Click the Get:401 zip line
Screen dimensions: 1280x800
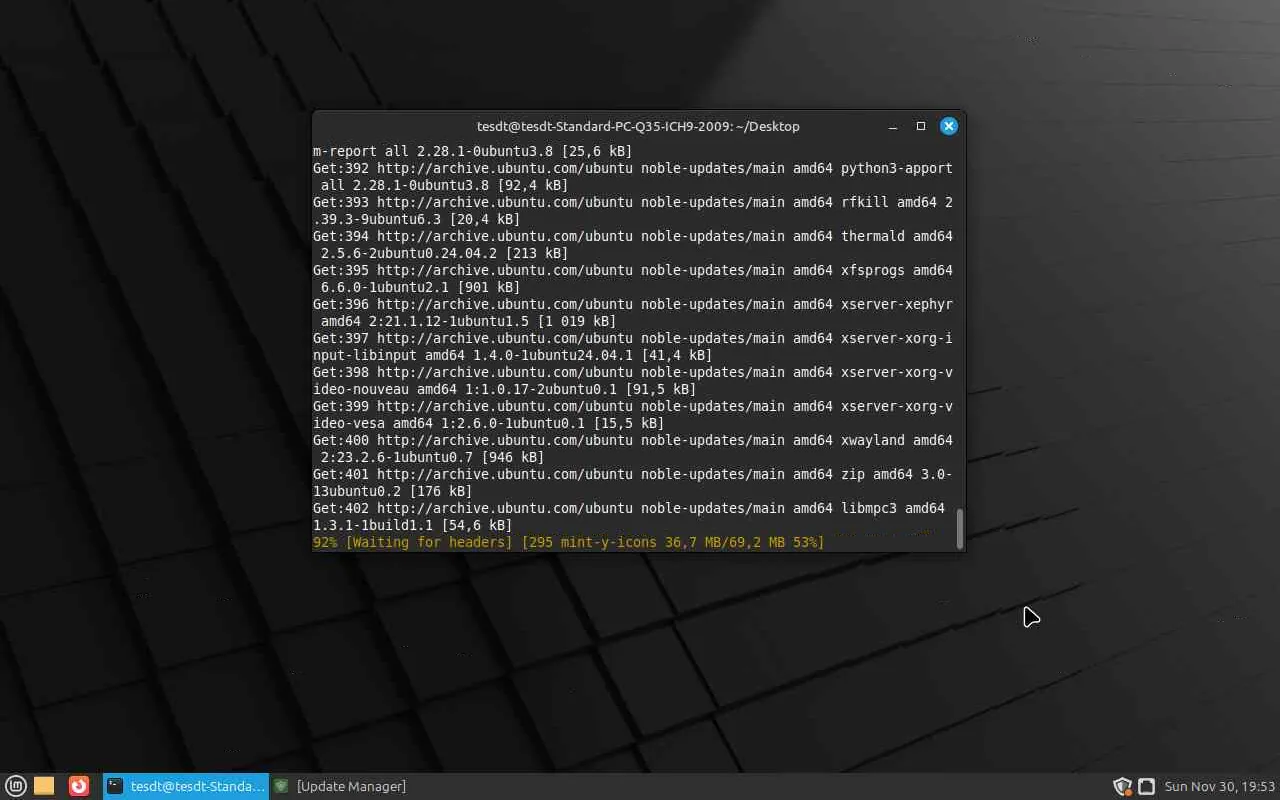point(633,474)
